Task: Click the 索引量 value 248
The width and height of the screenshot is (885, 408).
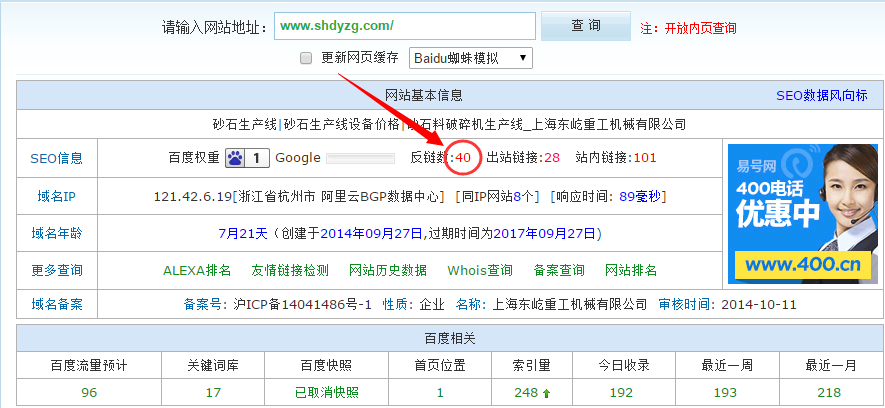Action: click(x=526, y=392)
